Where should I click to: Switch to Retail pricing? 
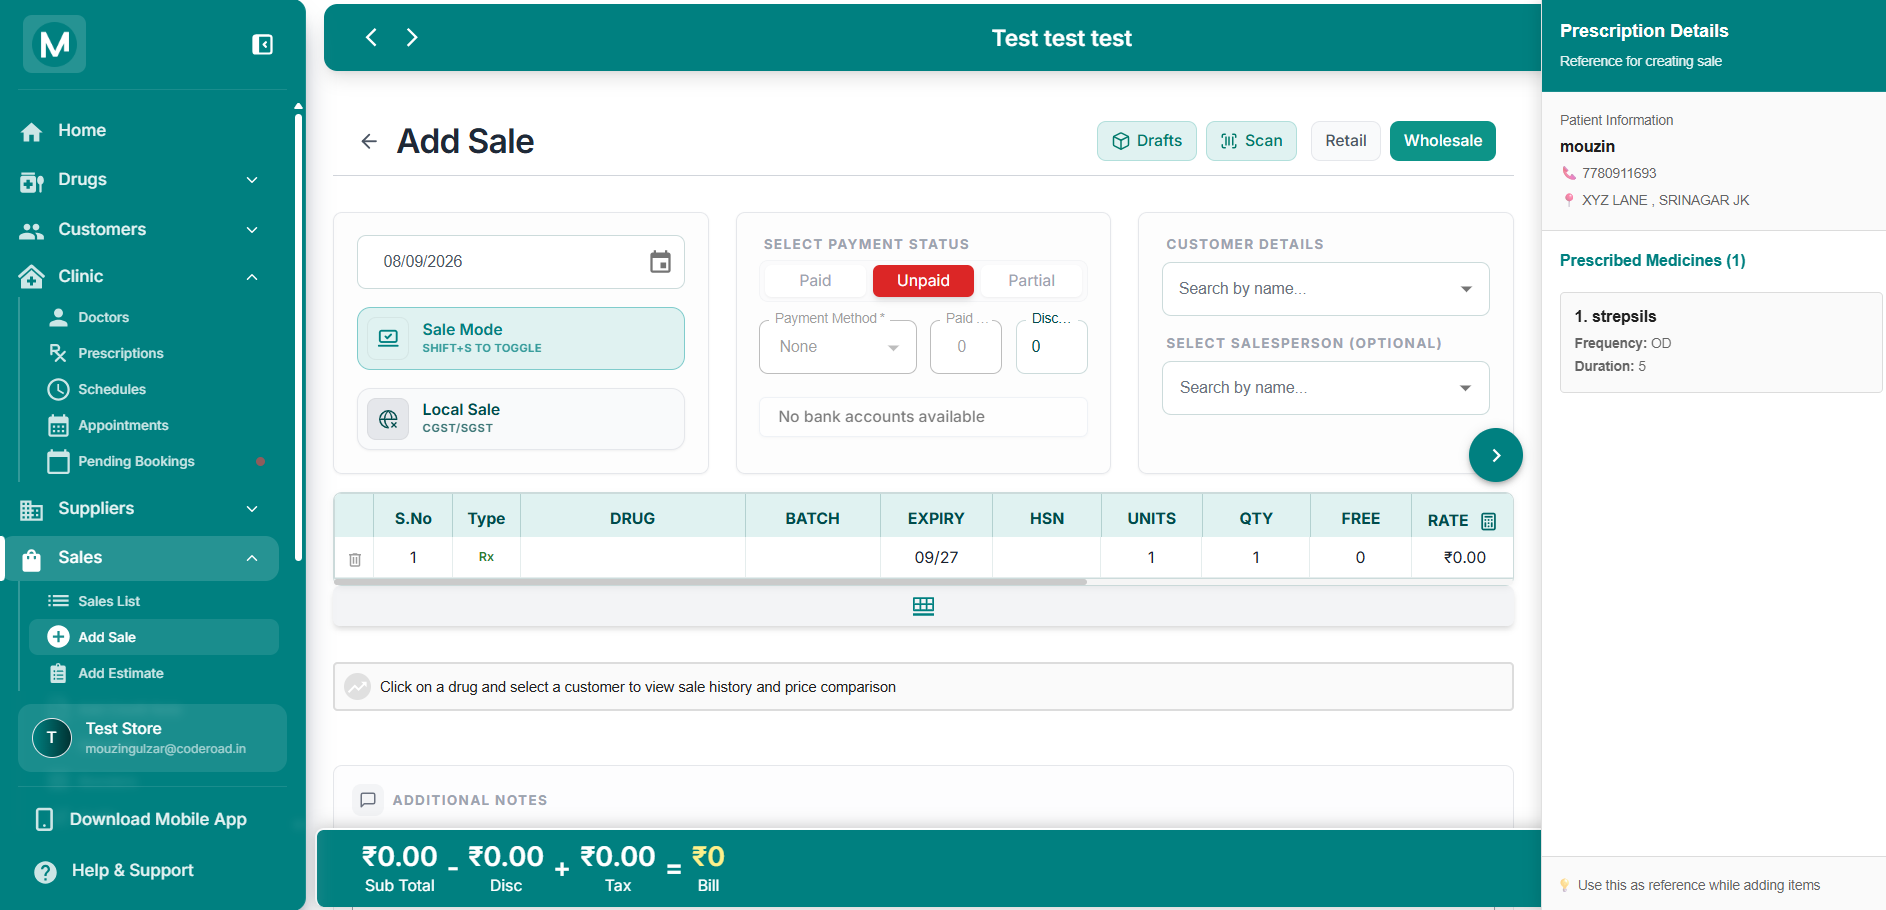1346,141
